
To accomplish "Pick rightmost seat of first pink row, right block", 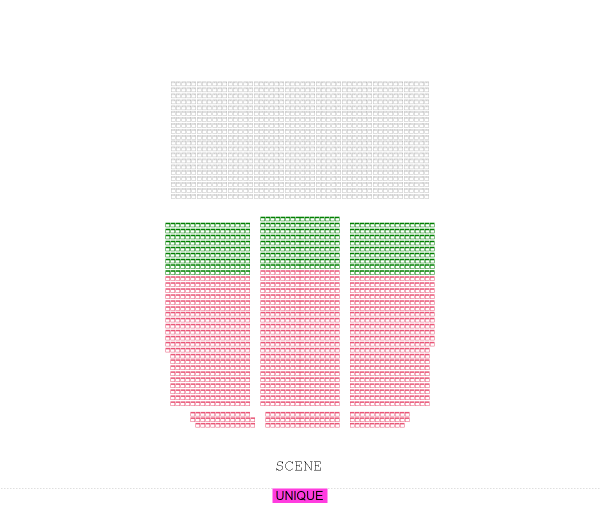I will pos(432,279).
